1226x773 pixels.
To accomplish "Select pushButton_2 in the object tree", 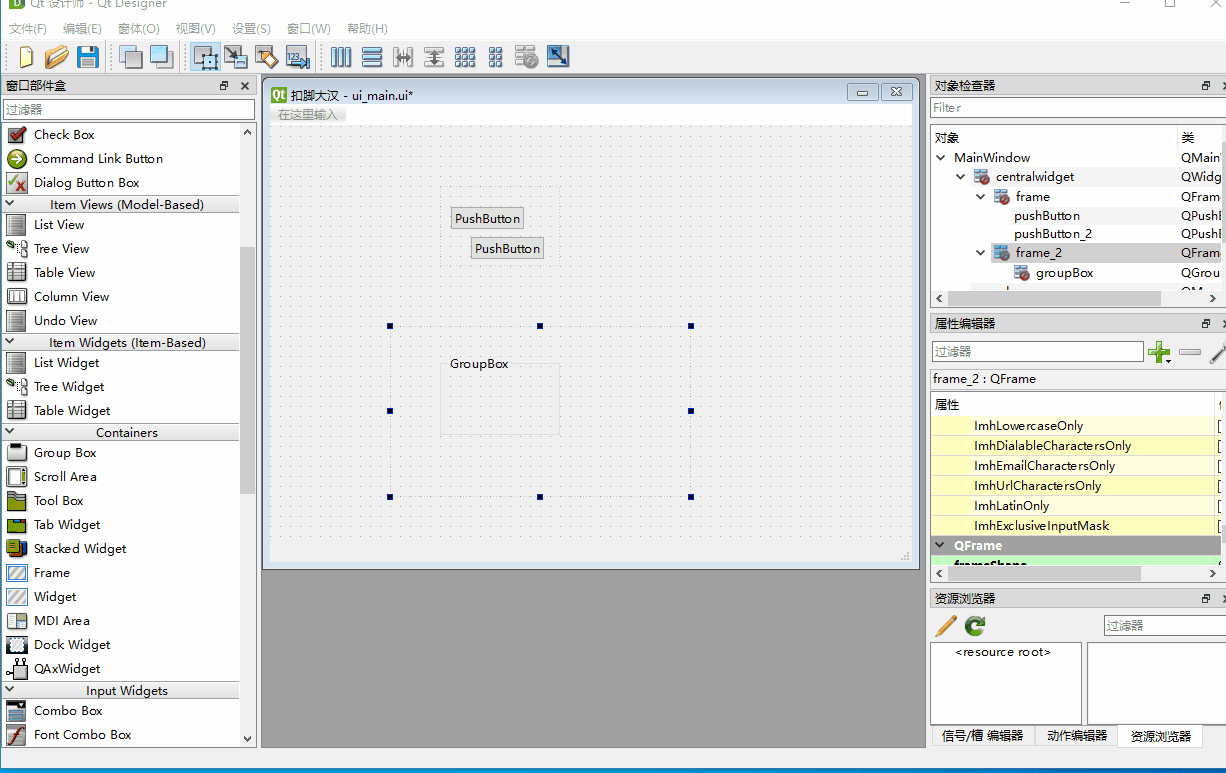I will point(1053,233).
